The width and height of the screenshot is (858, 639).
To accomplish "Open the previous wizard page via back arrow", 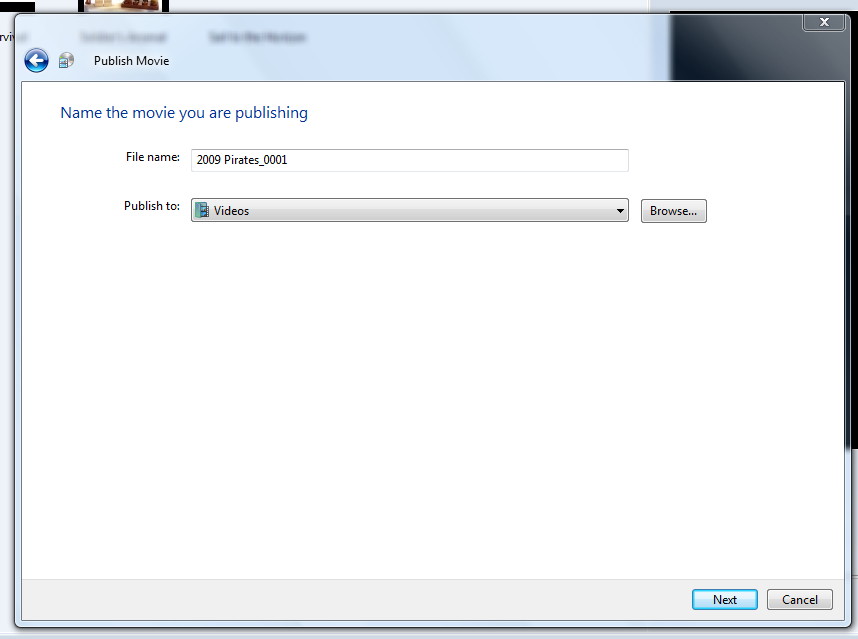I will coord(36,60).
